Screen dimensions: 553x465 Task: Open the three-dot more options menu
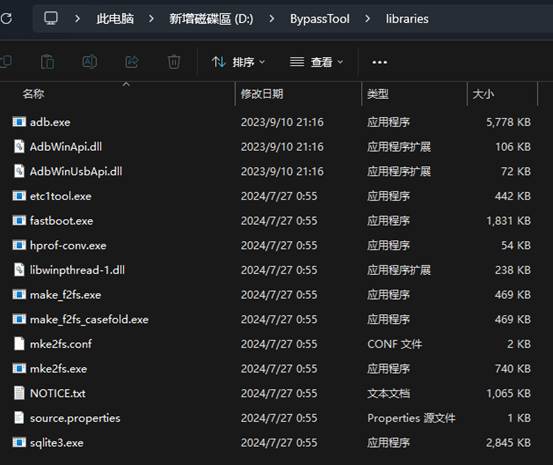click(379, 62)
